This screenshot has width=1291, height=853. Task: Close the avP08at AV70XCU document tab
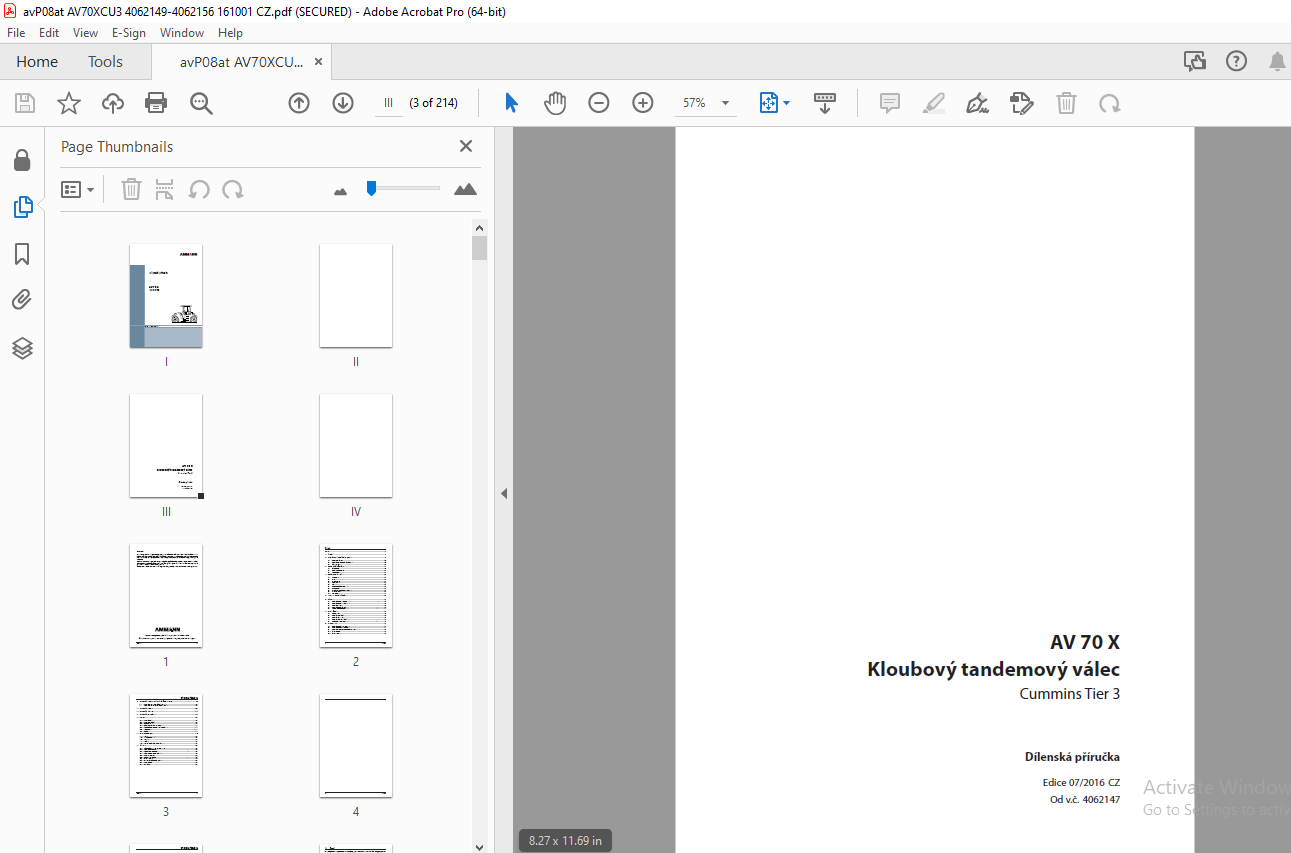318,62
